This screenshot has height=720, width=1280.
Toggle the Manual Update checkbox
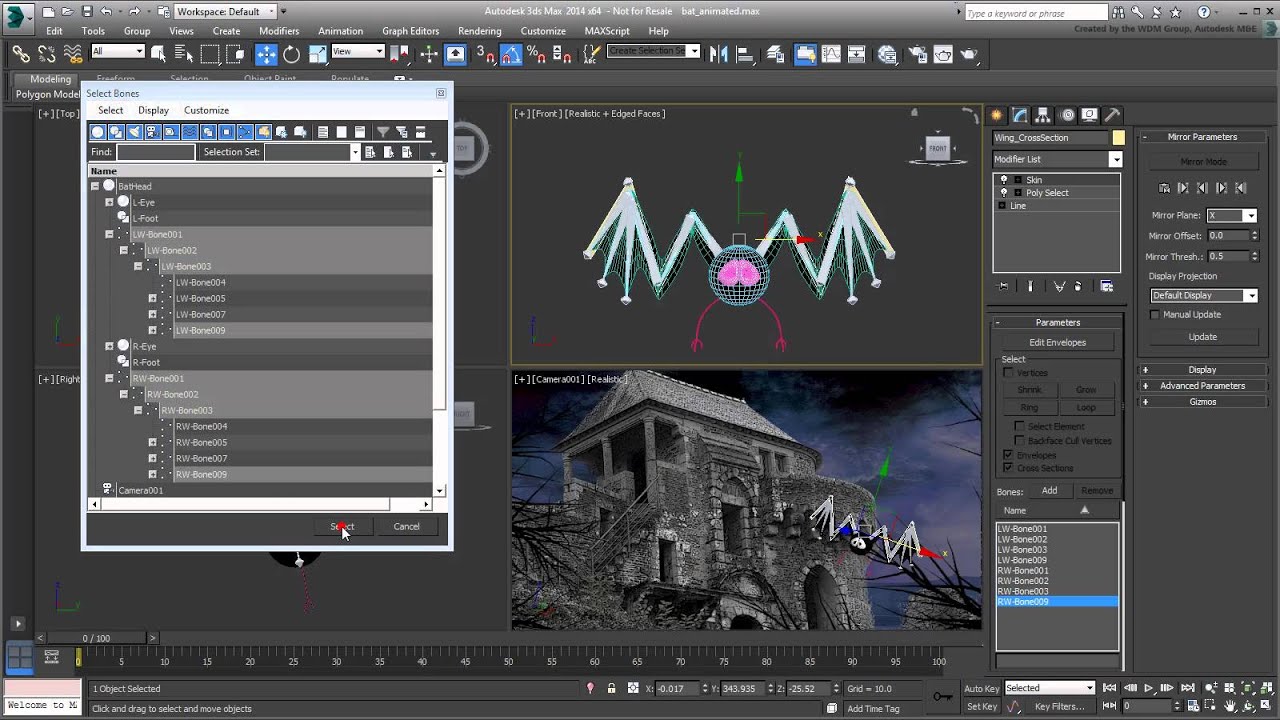coord(1155,314)
